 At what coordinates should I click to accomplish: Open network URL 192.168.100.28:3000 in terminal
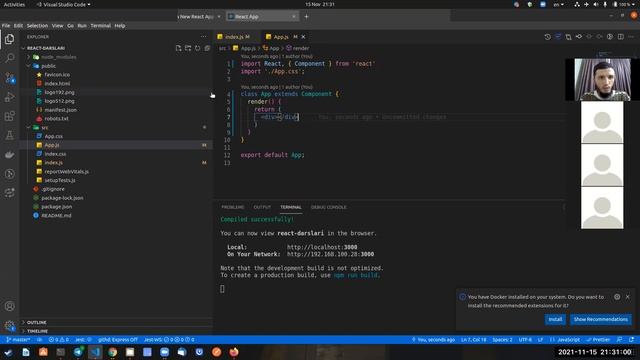tap(330, 254)
